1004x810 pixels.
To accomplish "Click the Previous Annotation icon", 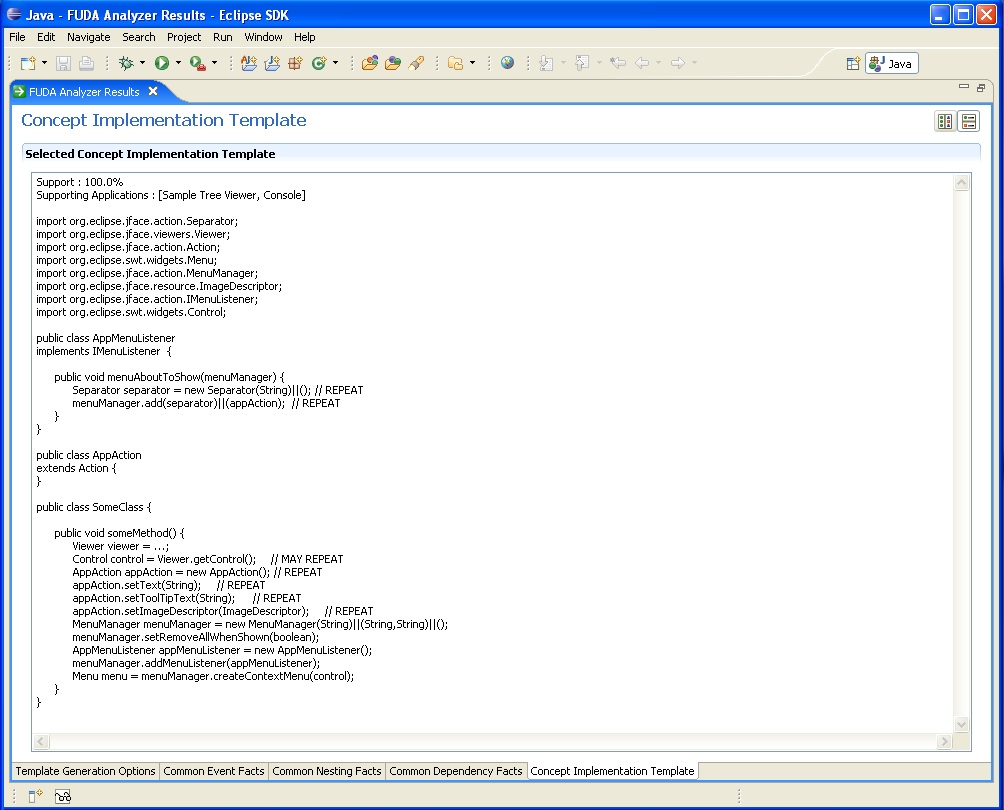I will click(x=582, y=63).
